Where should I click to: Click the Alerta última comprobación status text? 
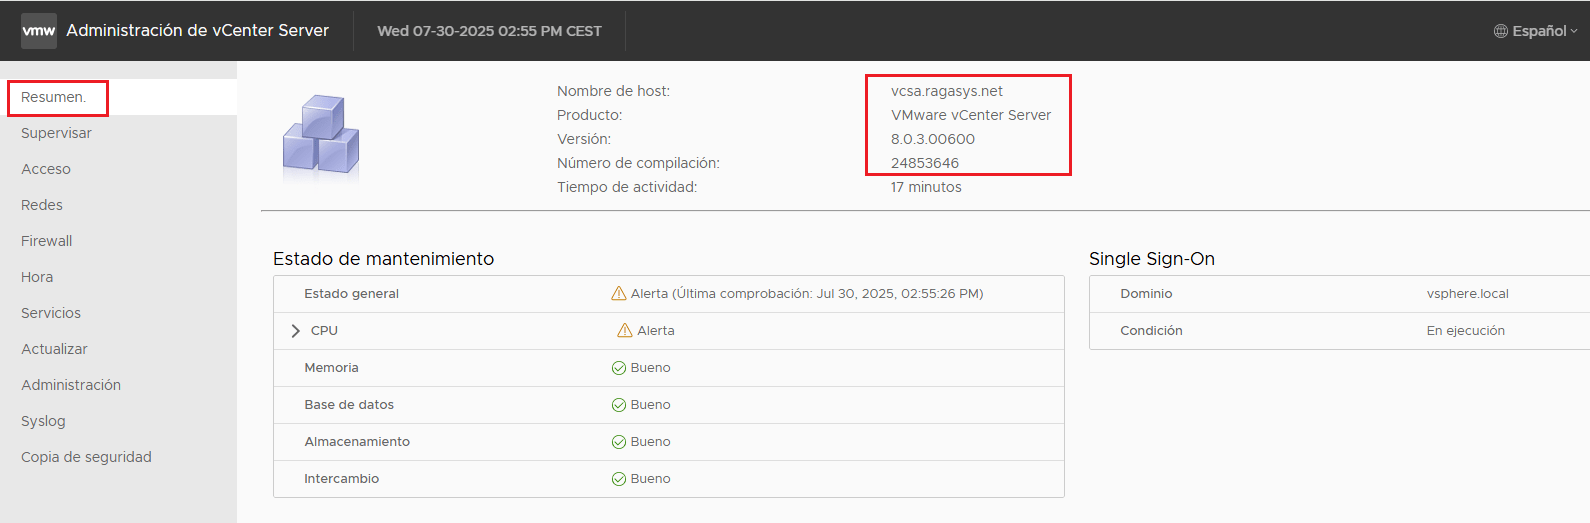tap(807, 294)
